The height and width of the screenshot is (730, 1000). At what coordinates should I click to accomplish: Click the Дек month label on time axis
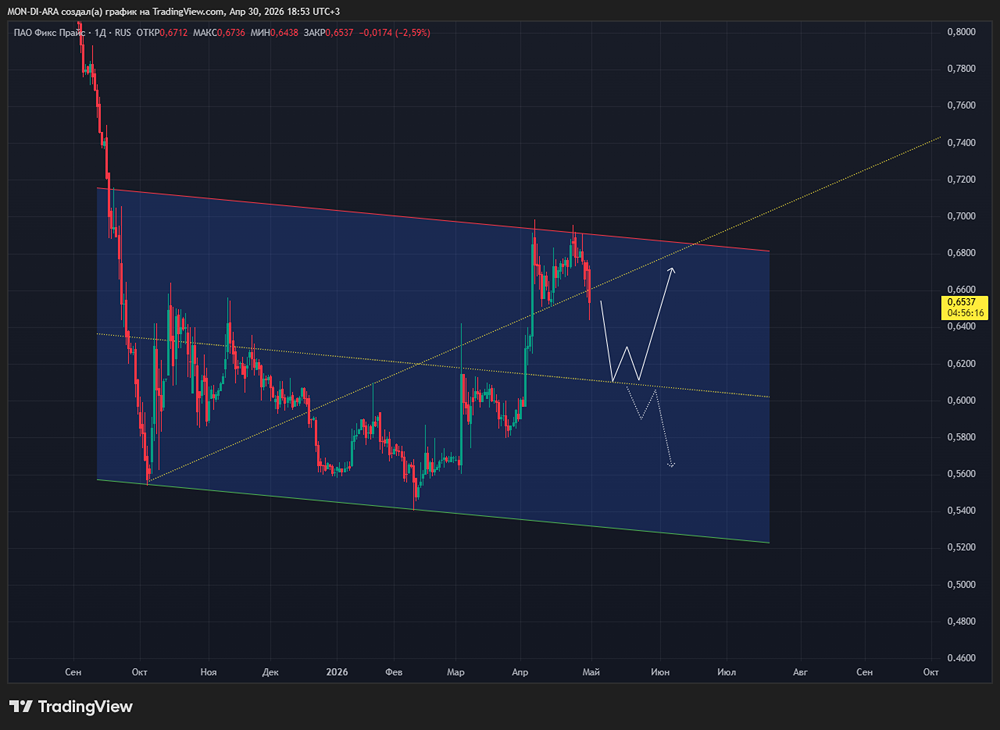[x=270, y=673]
